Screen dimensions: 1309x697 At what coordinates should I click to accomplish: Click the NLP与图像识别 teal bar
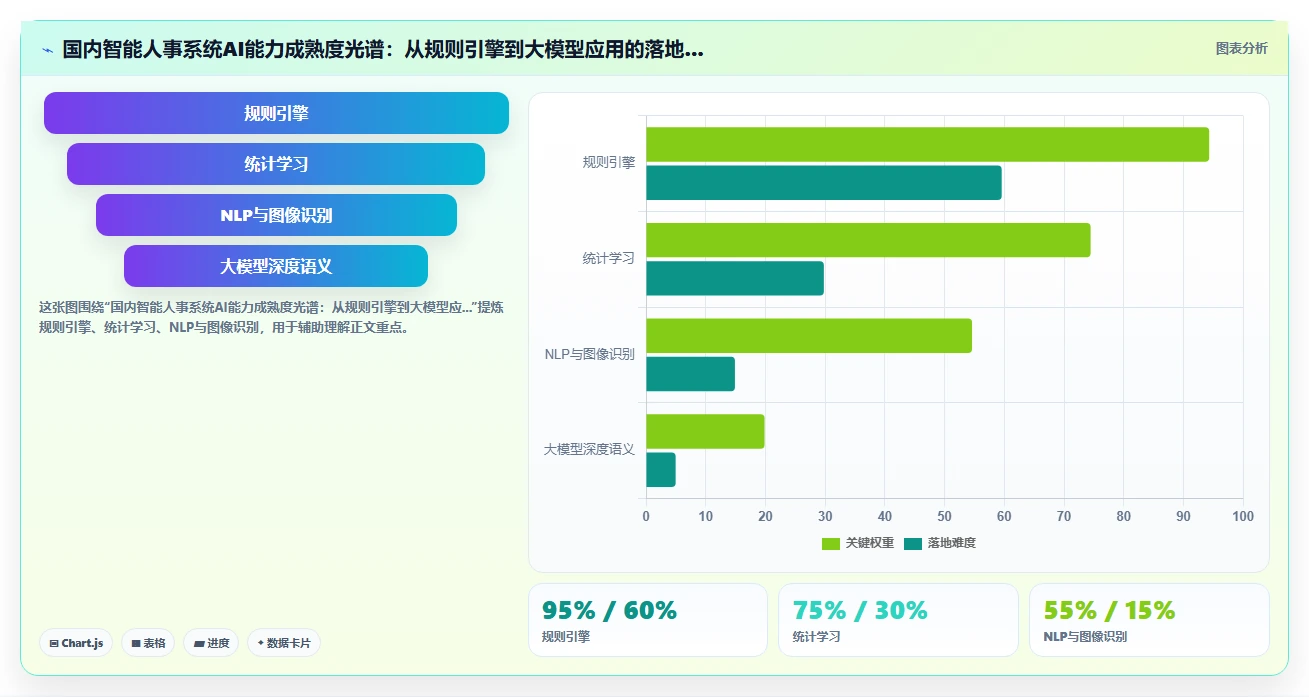(690, 374)
